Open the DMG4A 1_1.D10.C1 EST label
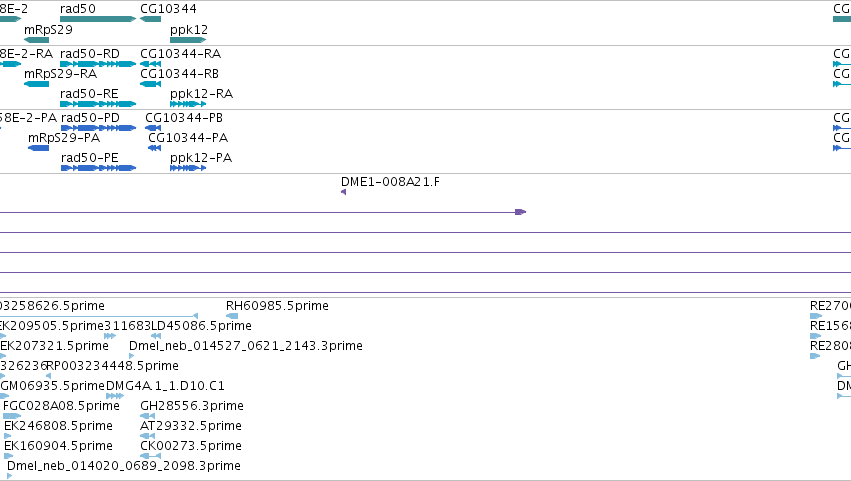The width and height of the screenshot is (851, 481). (x=165, y=386)
